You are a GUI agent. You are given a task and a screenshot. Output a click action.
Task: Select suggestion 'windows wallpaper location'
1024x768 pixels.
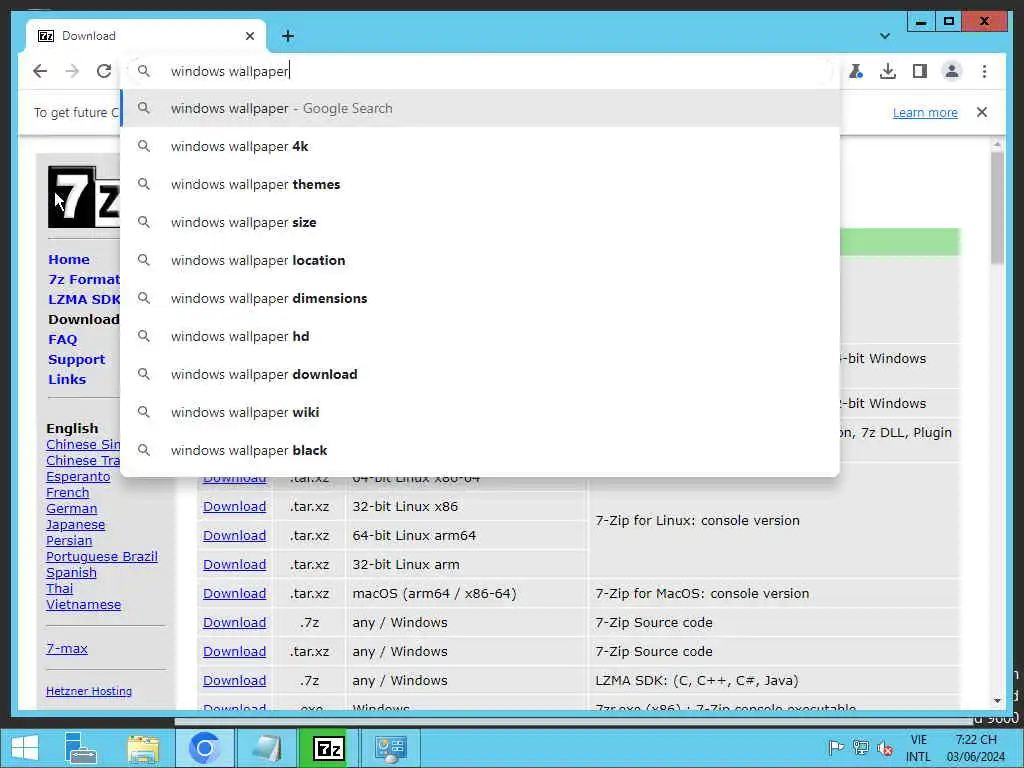[480, 260]
